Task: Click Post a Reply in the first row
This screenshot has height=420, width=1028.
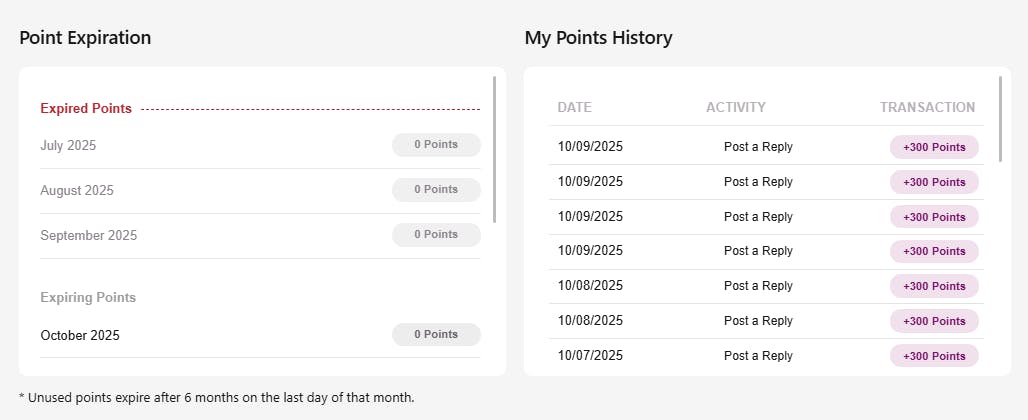Action: point(758,147)
